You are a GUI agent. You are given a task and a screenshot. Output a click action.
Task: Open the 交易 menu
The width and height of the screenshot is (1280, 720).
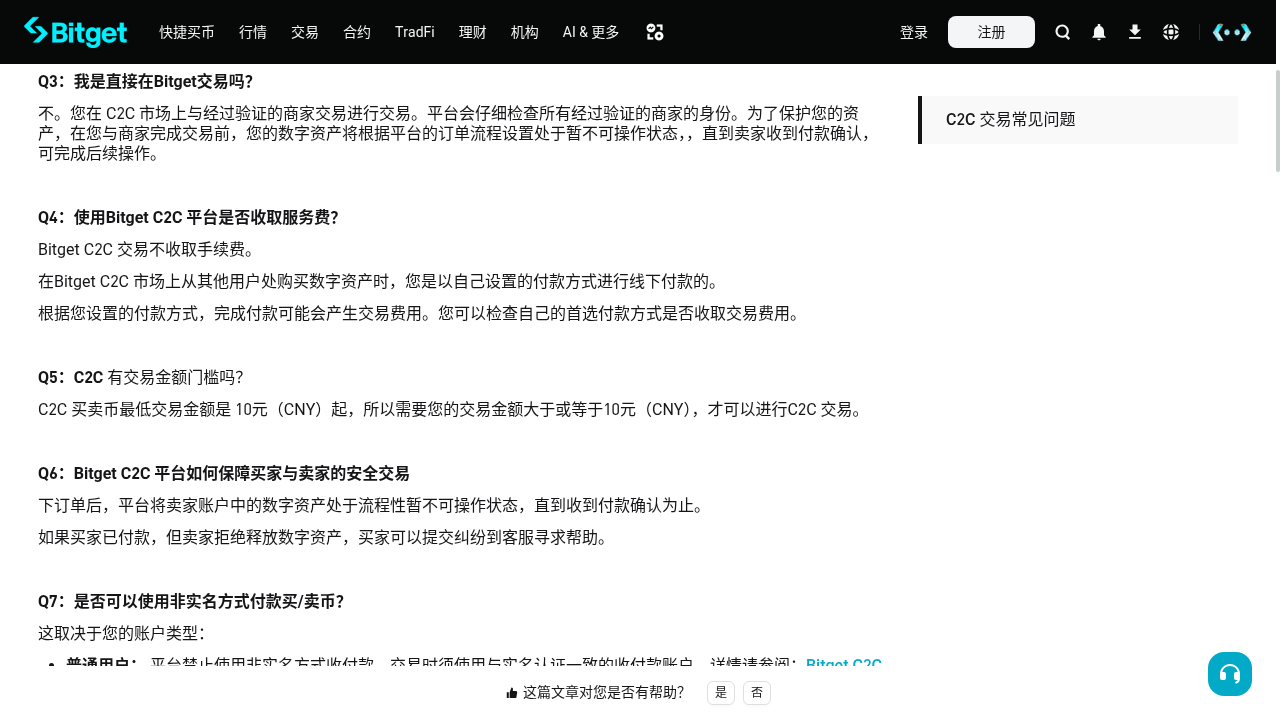click(305, 32)
